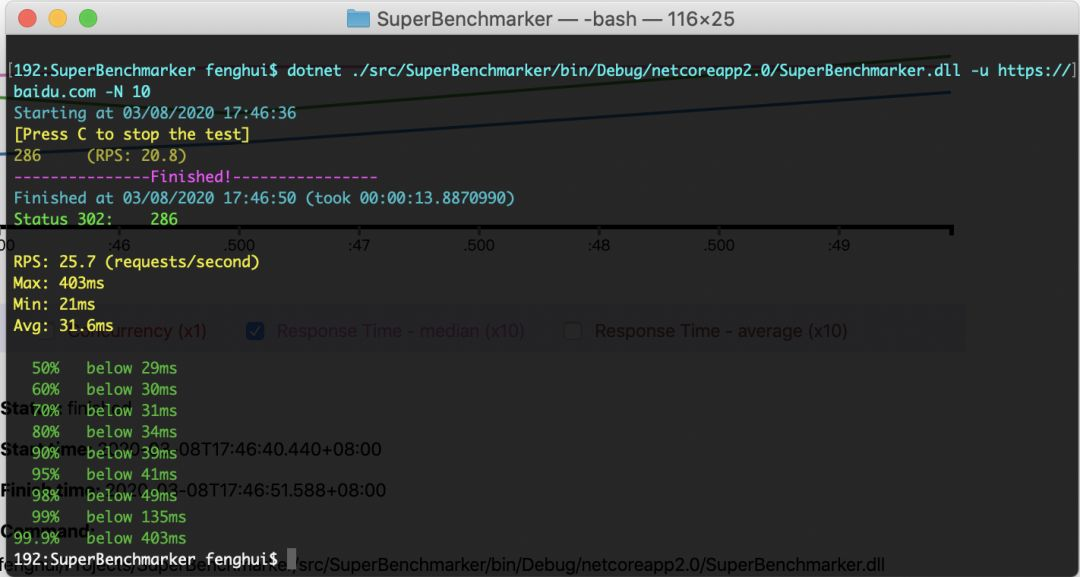1080x577 pixels.
Task: Toggle the 'Response Time - average (x10)' checkbox behind terminal
Action: (572, 331)
